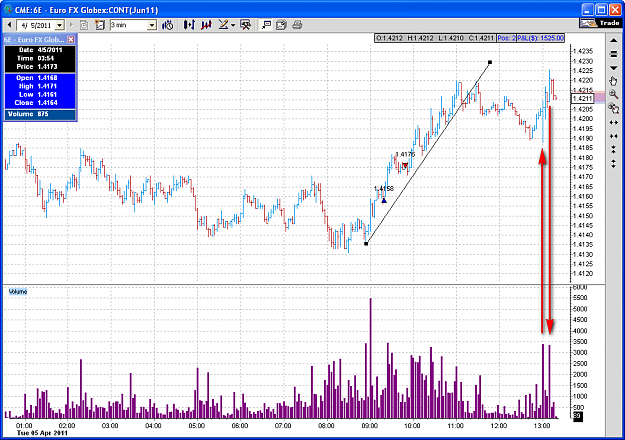Click the data window Volume 875 row
Viewport: 625px width, 440px height.
pyautogui.click(x=40, y=114)
